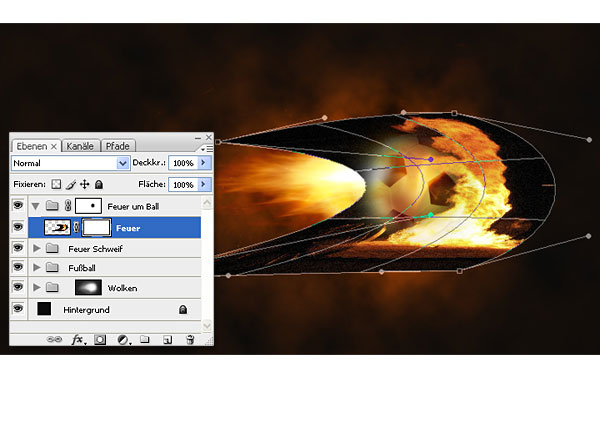
Task: Hide the Feuer um Ball group
Action: coord(18,206)
